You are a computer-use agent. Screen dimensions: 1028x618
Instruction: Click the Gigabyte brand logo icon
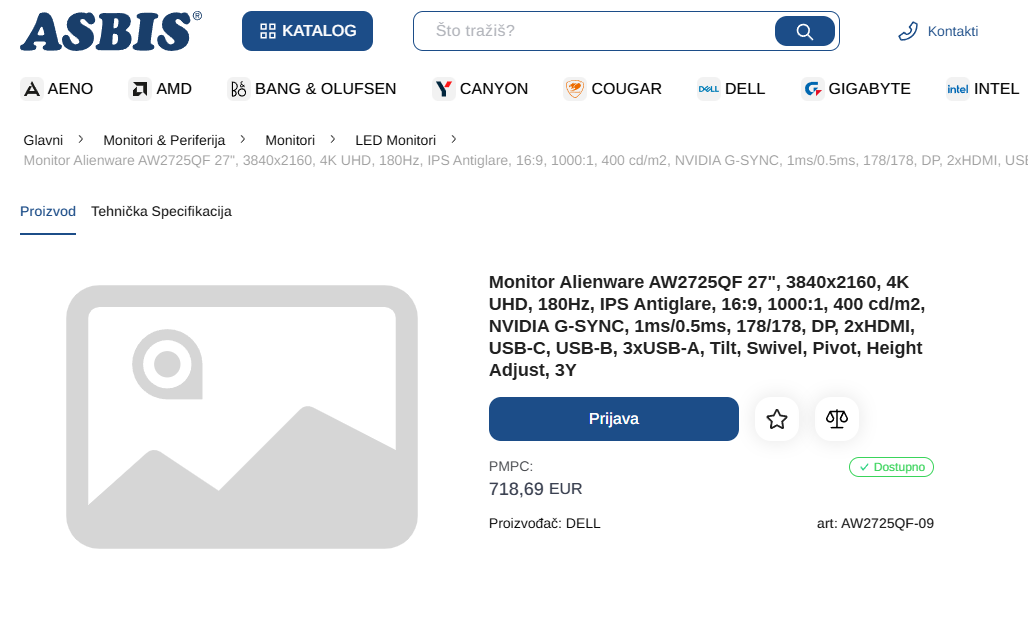click(x=813, y=88)
